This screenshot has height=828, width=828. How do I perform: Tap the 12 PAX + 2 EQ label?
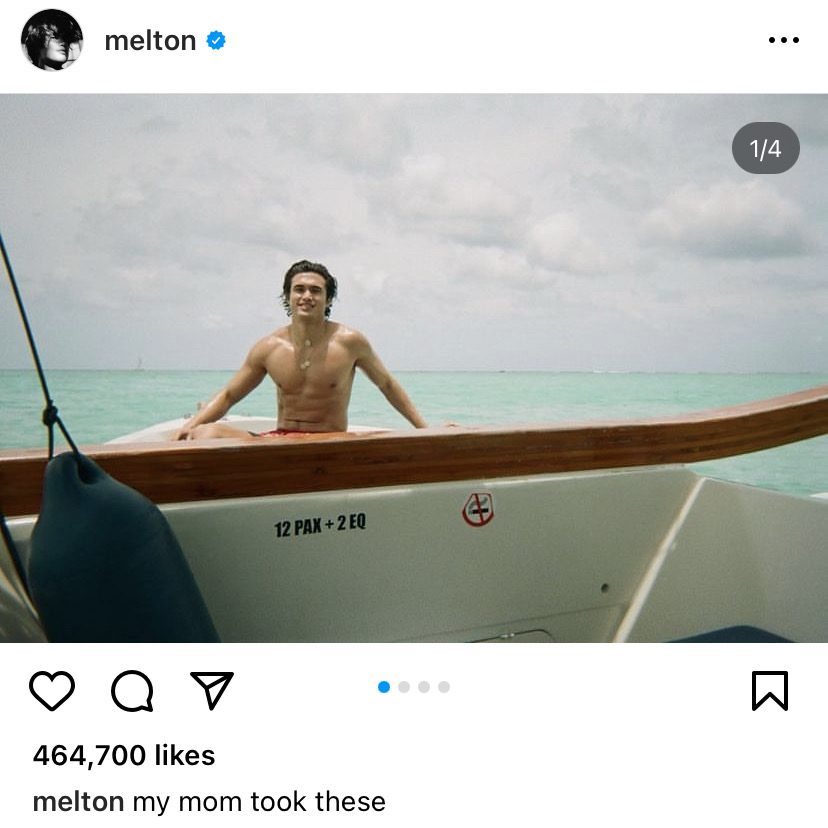point(320,525)
